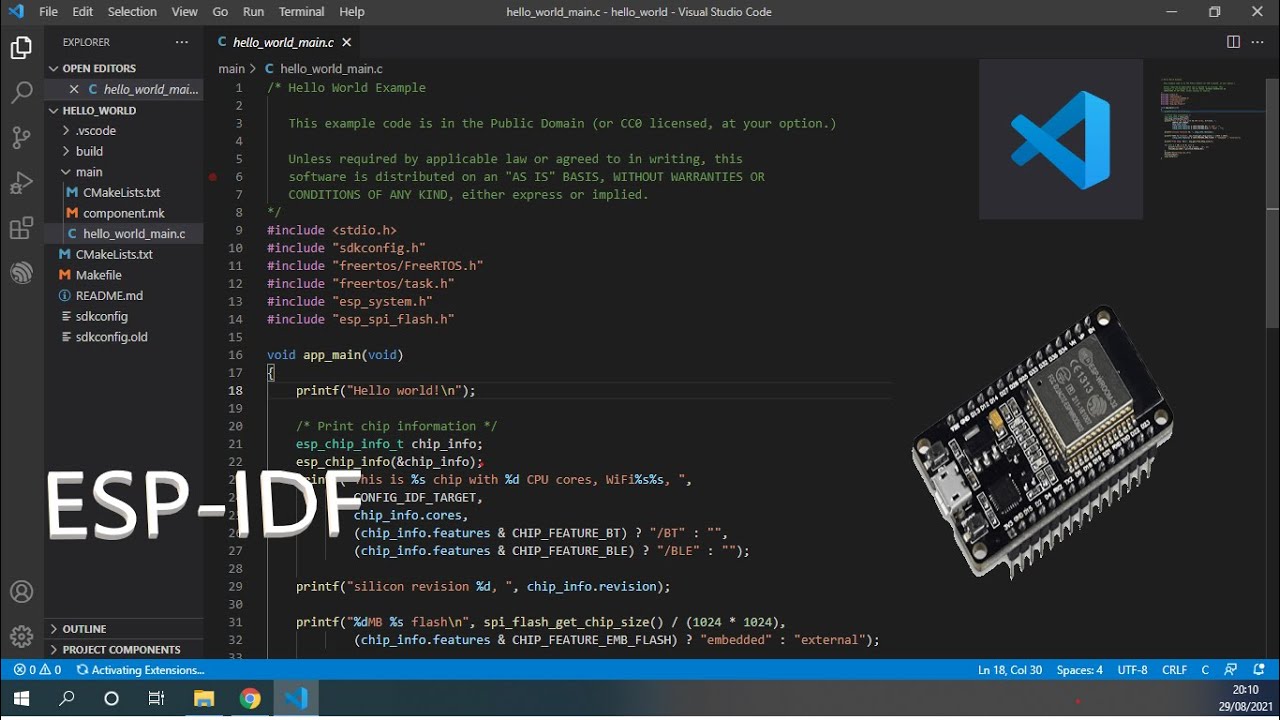The height and width of the screenshot is (720, 1280).
Task: Open the Extensions view
Action: point(21,228)
